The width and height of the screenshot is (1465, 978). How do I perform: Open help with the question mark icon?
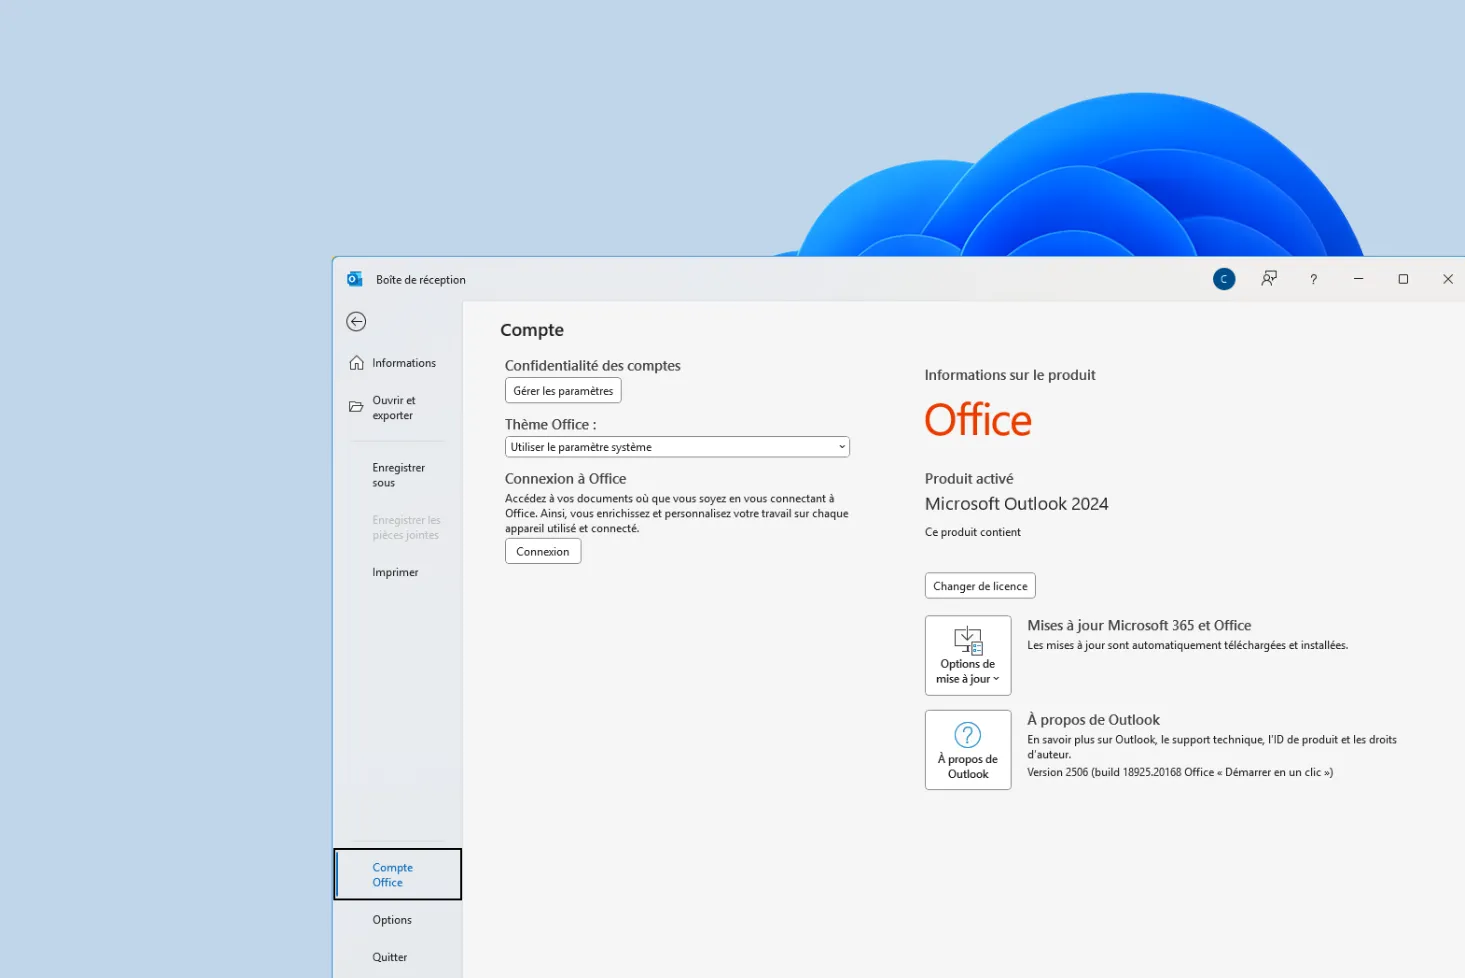tap(1313, 279)
